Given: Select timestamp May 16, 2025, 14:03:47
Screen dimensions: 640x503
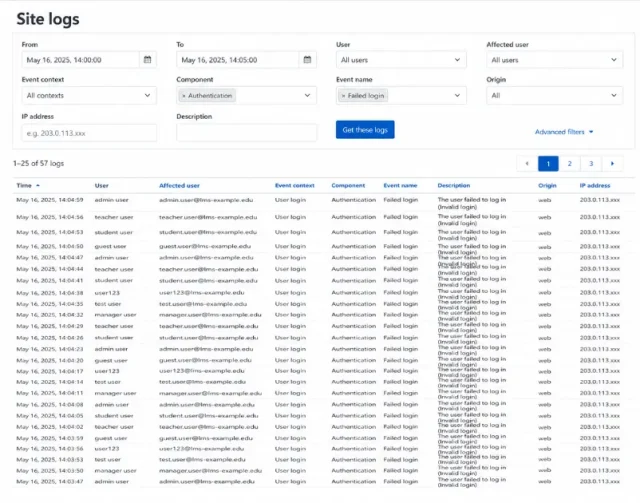Looking at the screenshot, I should point(49,482).
